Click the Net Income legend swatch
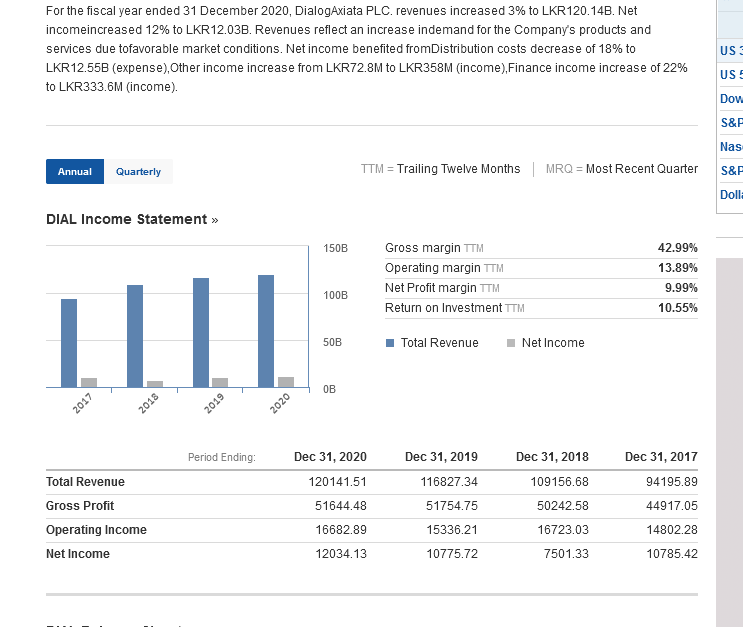 click(x=511, y=343)
